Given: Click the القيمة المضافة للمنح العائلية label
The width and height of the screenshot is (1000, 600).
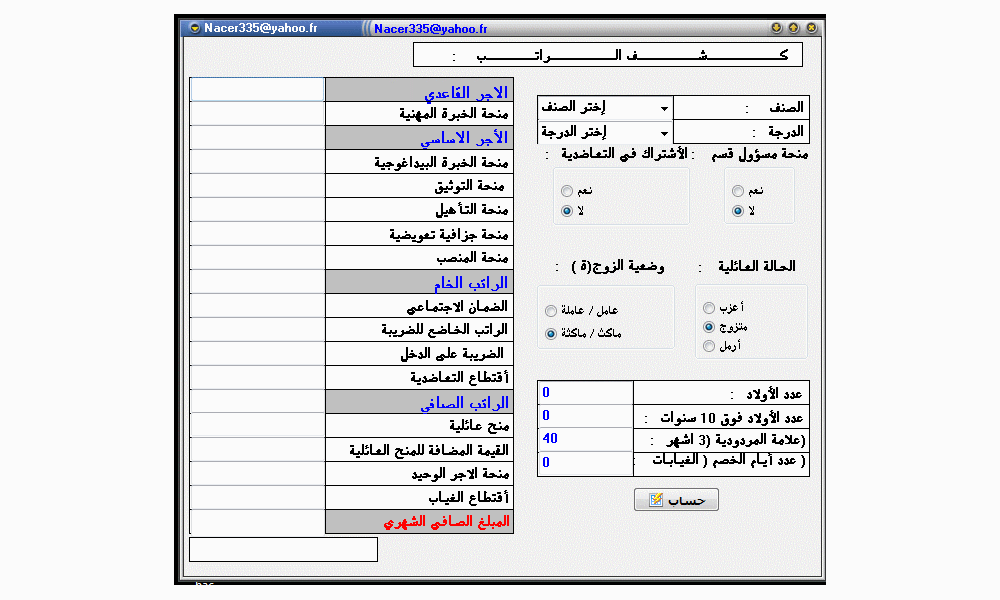Looking at the screenshot, I should coord(429,450).
